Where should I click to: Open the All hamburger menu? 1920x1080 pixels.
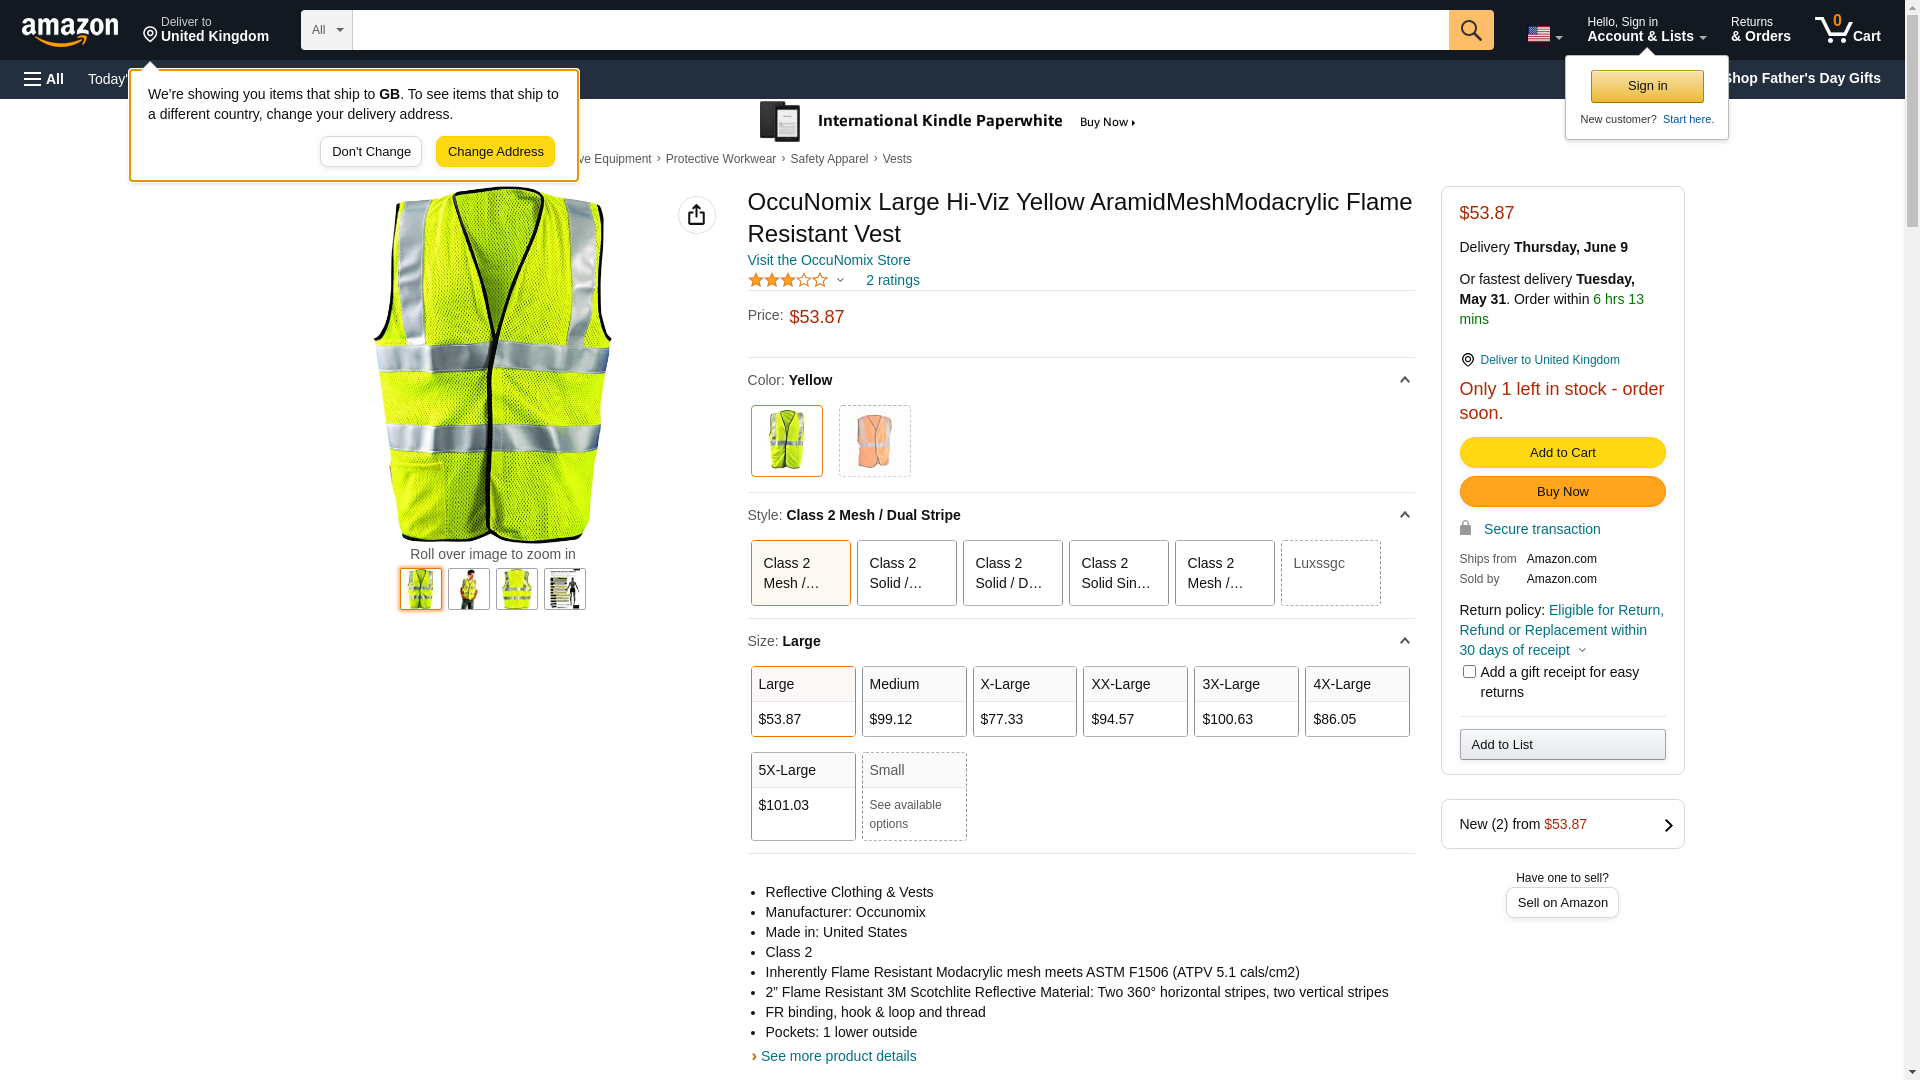click(x=44, y=79)
